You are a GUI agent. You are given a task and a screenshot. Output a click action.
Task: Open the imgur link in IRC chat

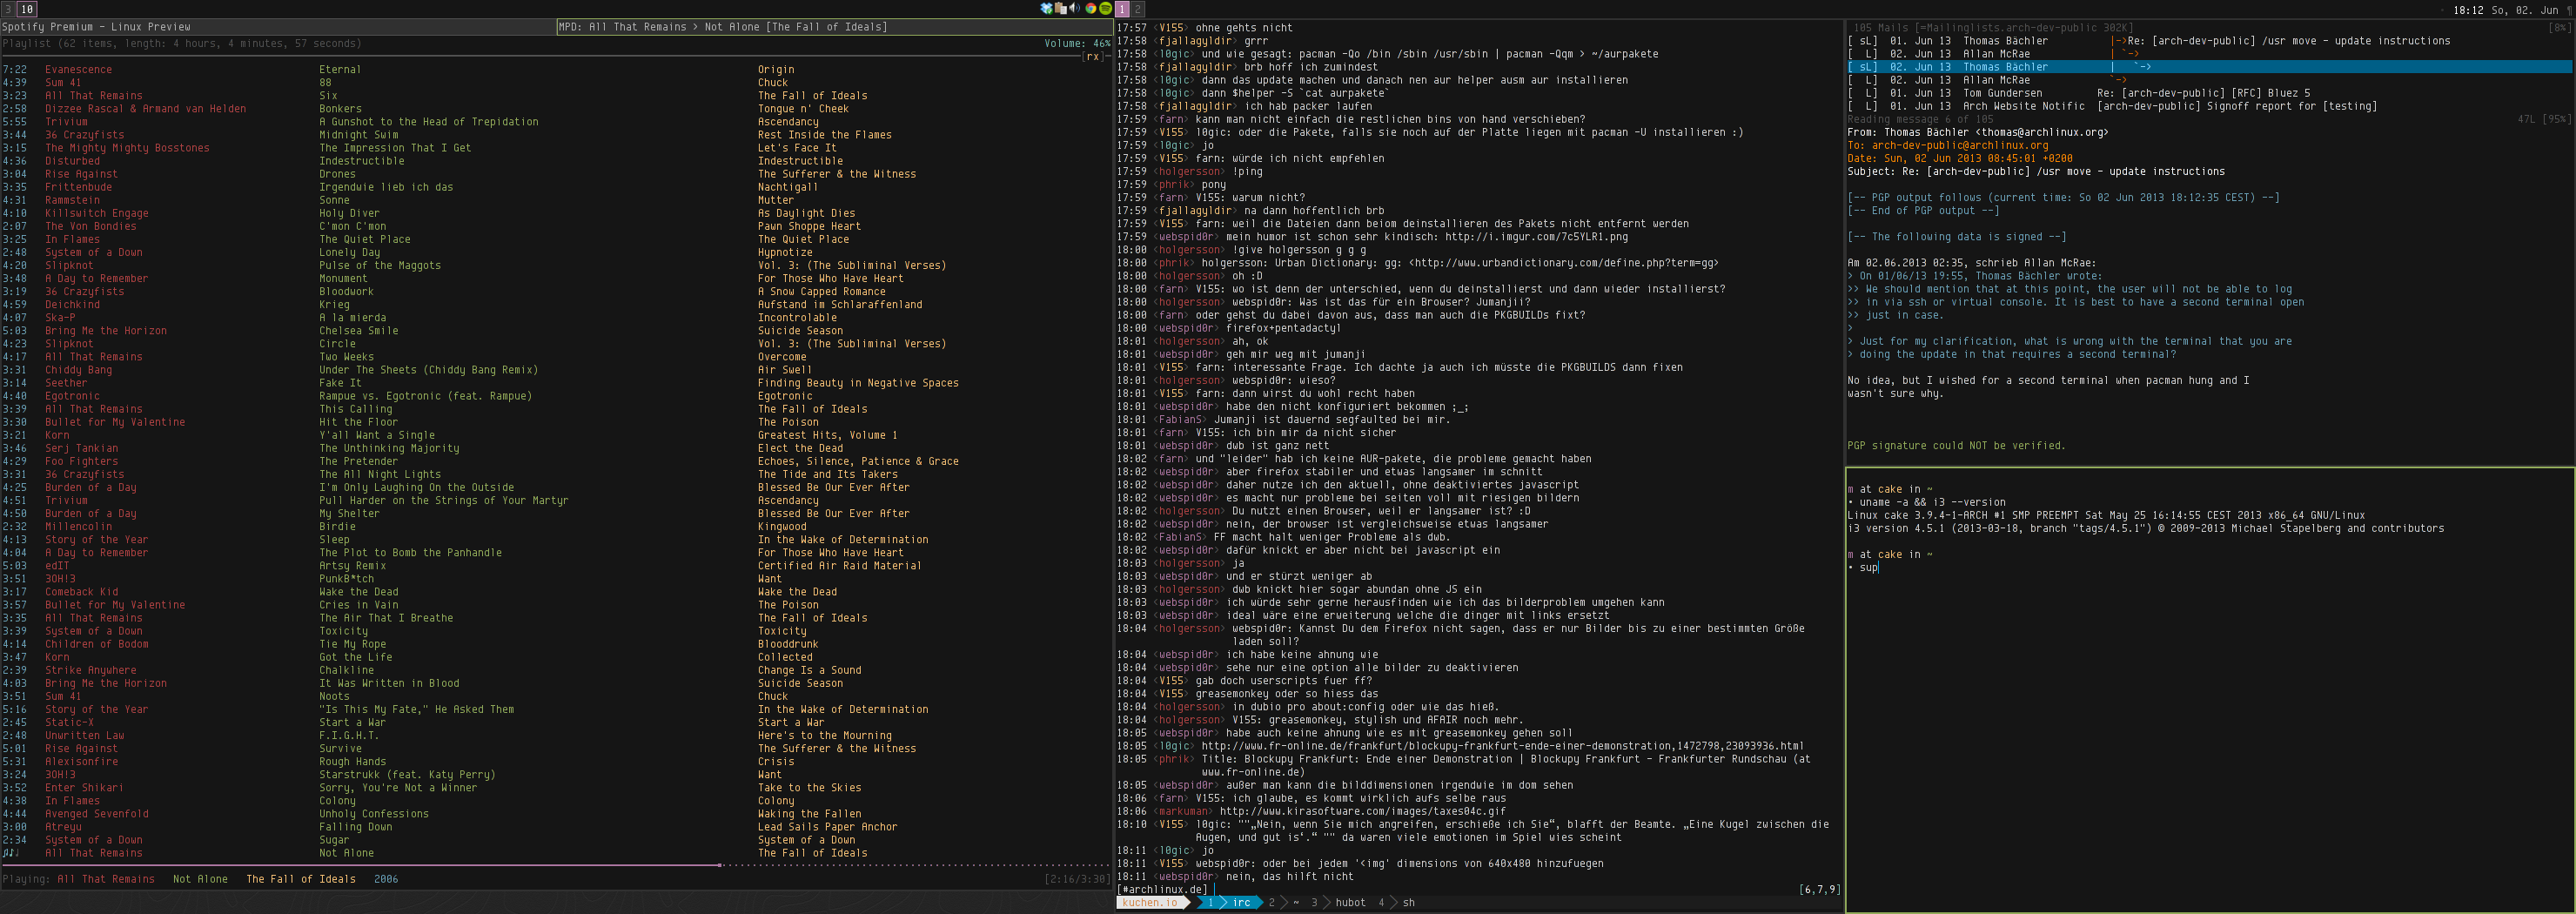click(x=1536, y=237)
